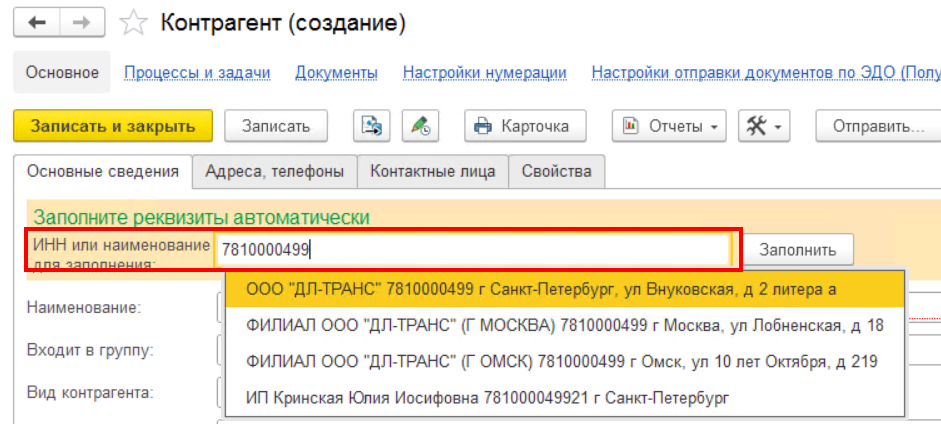The width and height of the screenshot is (941, 424).
Task: Select ИП Кринская Юлия Иосифовна suggestion
Action: (x=565, y=398)
